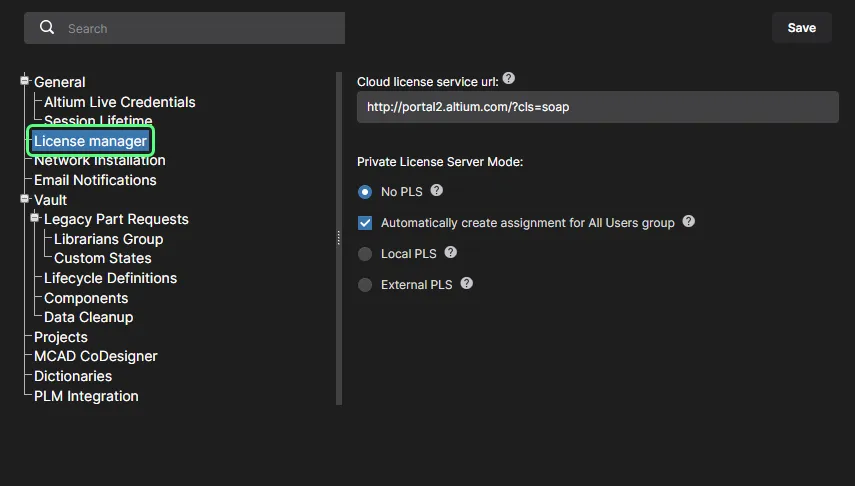
Task: Click into the Search box
Action: tap(200, 28)
